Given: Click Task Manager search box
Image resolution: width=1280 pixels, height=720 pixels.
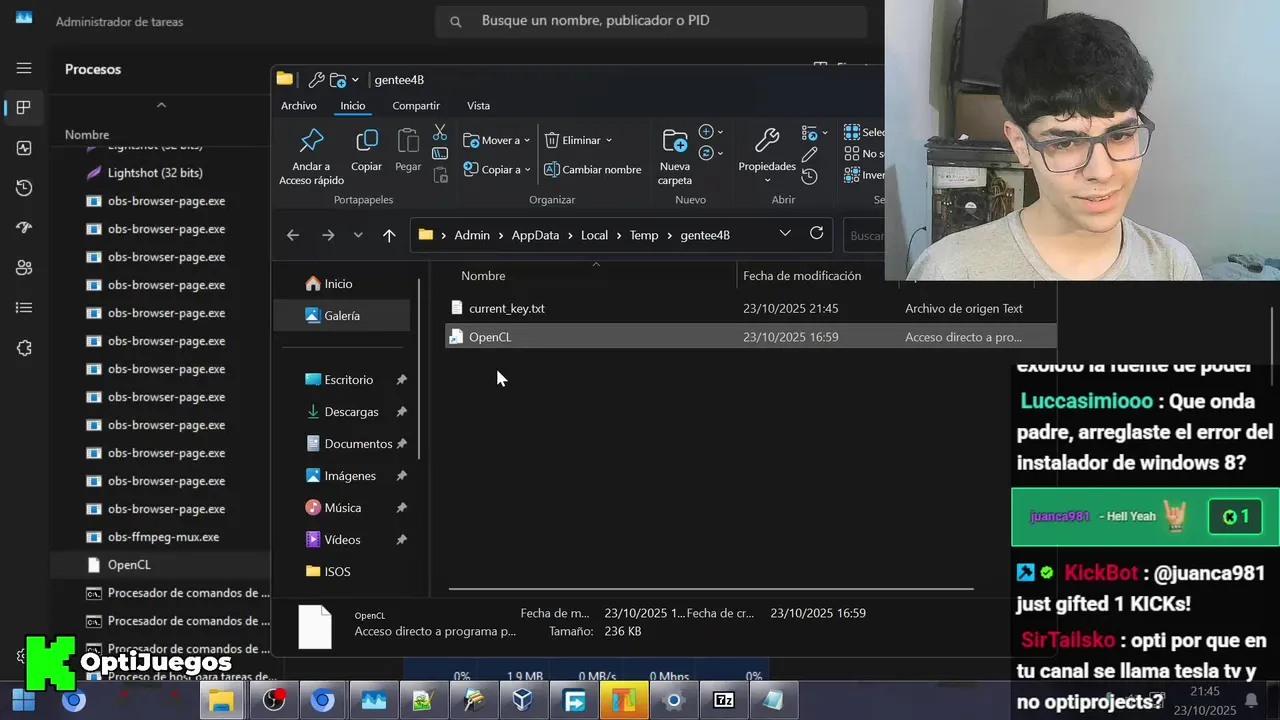Looking at the screenshot, I should coord(651,21).
